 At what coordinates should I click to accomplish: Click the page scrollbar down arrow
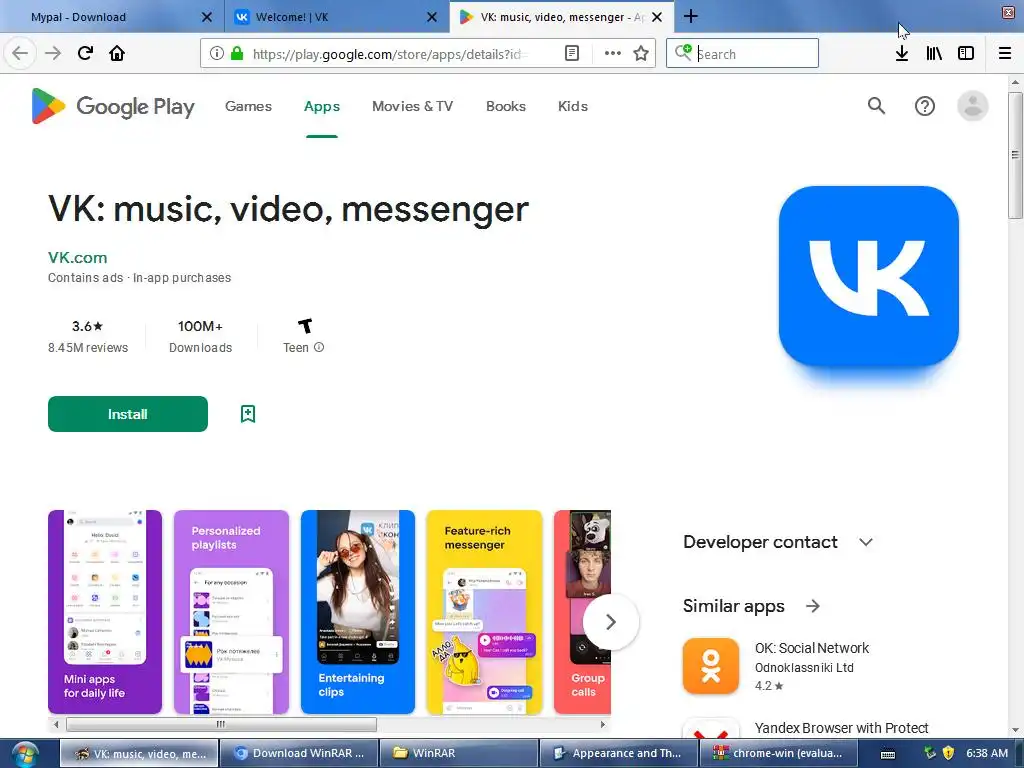(x=1015, y=730)
